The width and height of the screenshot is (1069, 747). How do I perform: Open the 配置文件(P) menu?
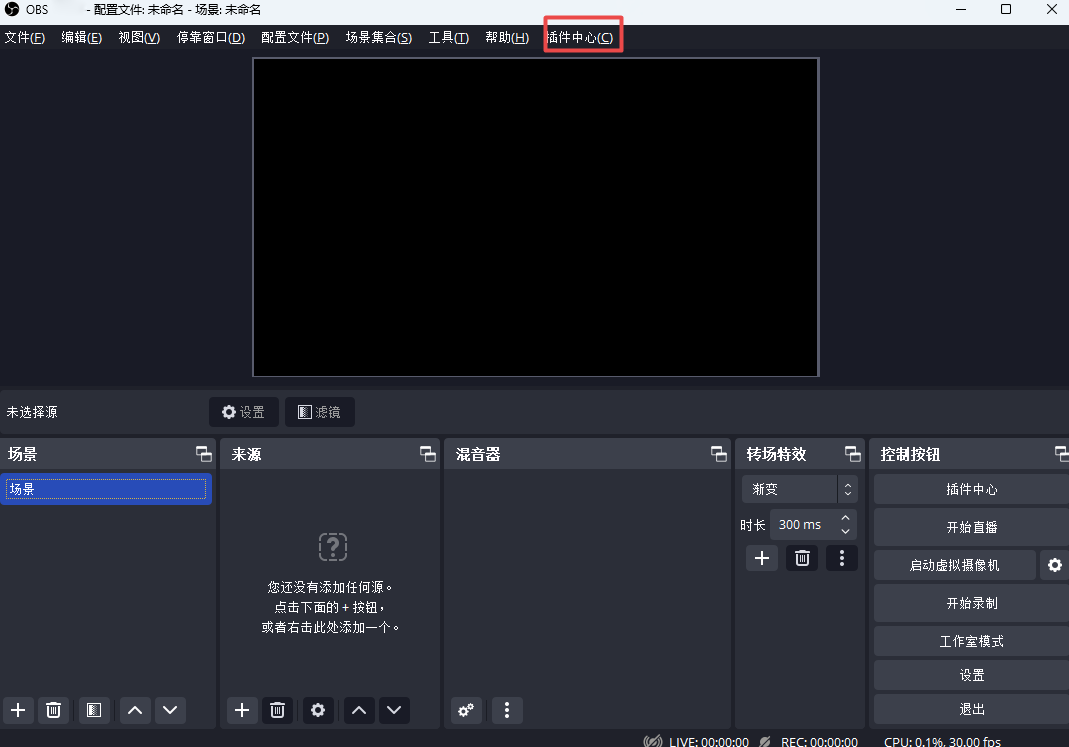tap(295, 37)
